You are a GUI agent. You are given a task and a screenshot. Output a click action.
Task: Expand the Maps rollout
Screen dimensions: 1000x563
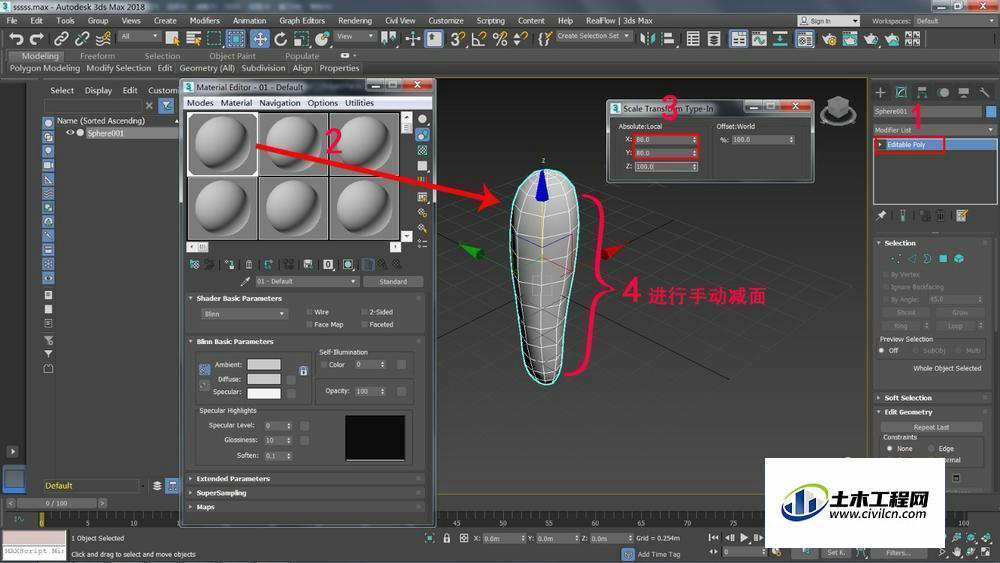coord(205,507)
